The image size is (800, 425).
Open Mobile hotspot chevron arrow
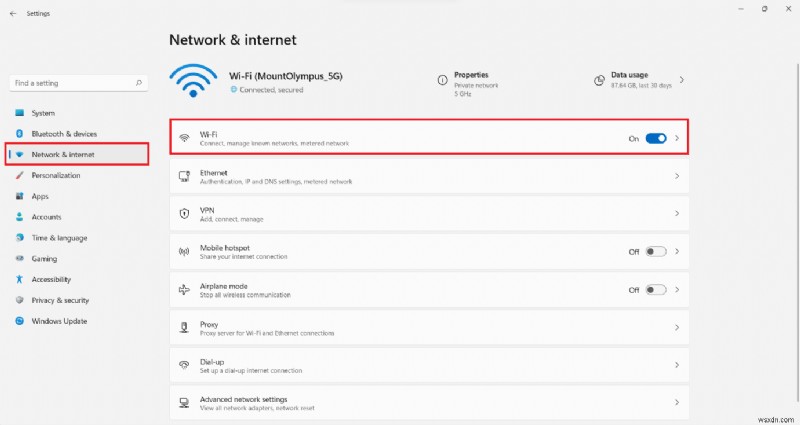coord(677,252)
